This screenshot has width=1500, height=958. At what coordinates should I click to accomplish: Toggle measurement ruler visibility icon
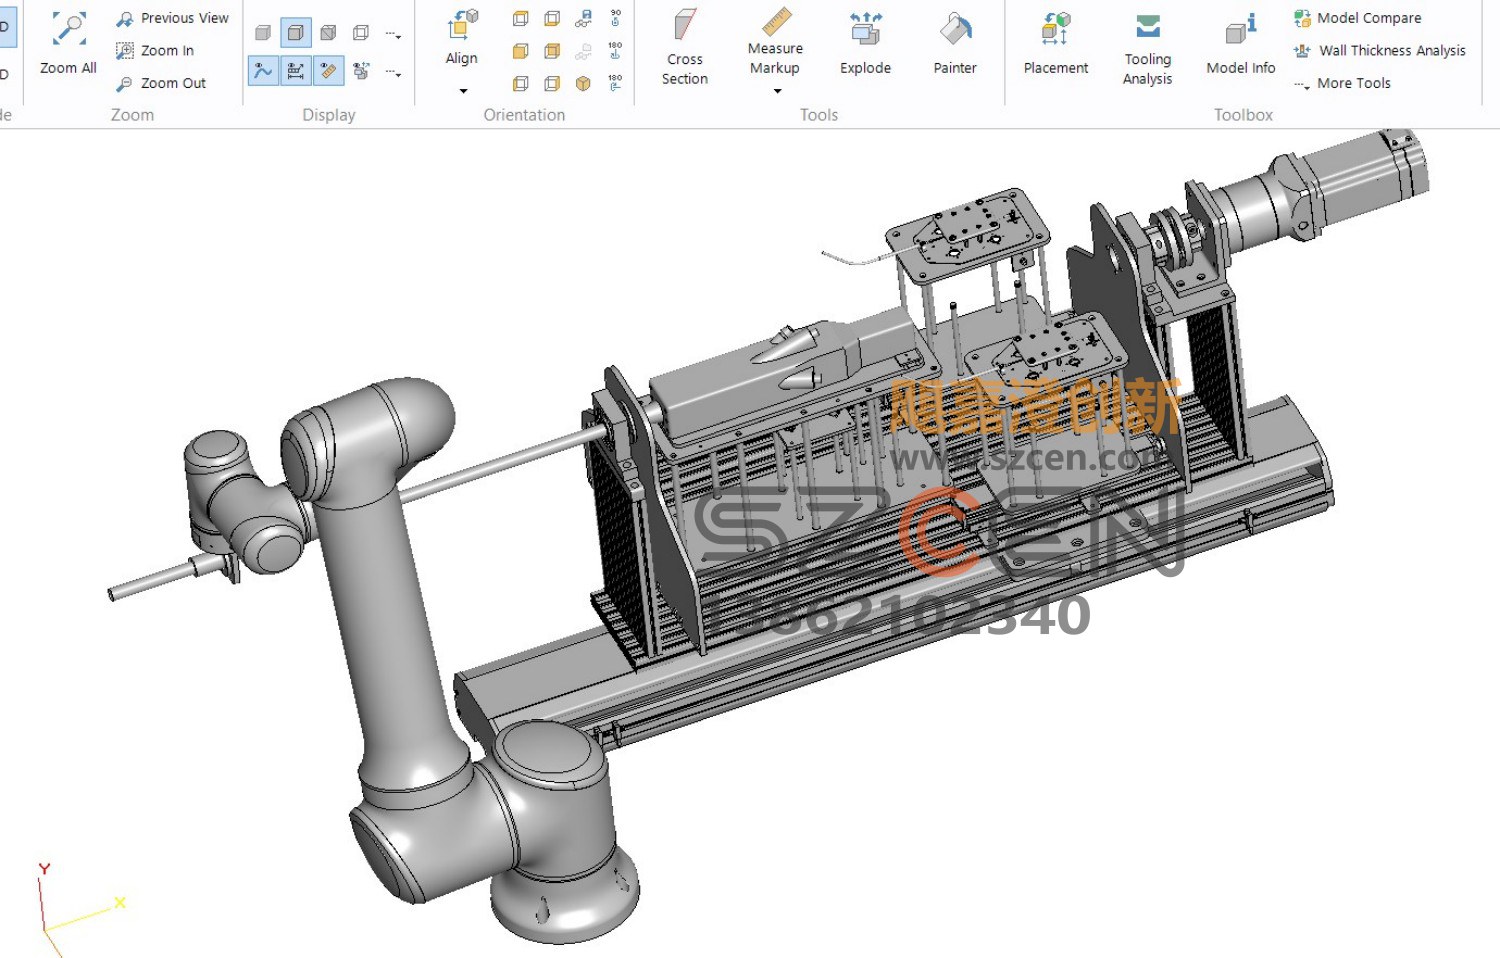pos(328,70)
